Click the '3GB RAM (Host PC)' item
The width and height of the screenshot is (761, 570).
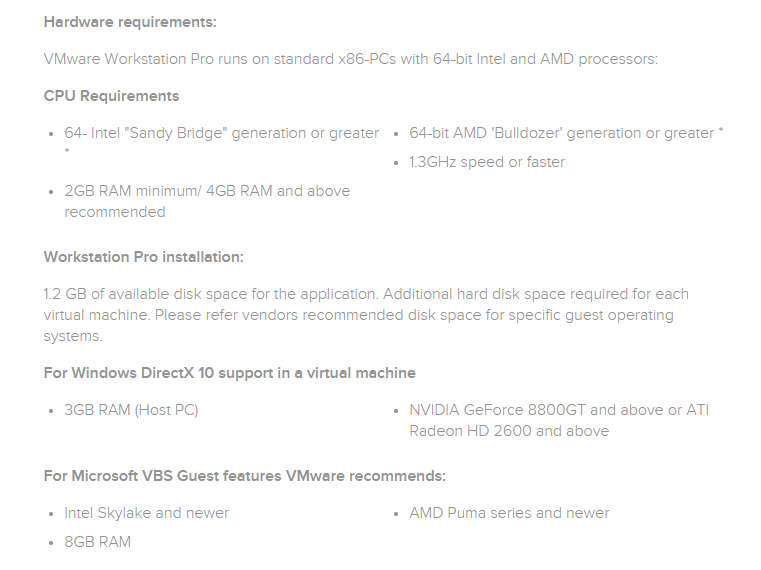point(132,410)
